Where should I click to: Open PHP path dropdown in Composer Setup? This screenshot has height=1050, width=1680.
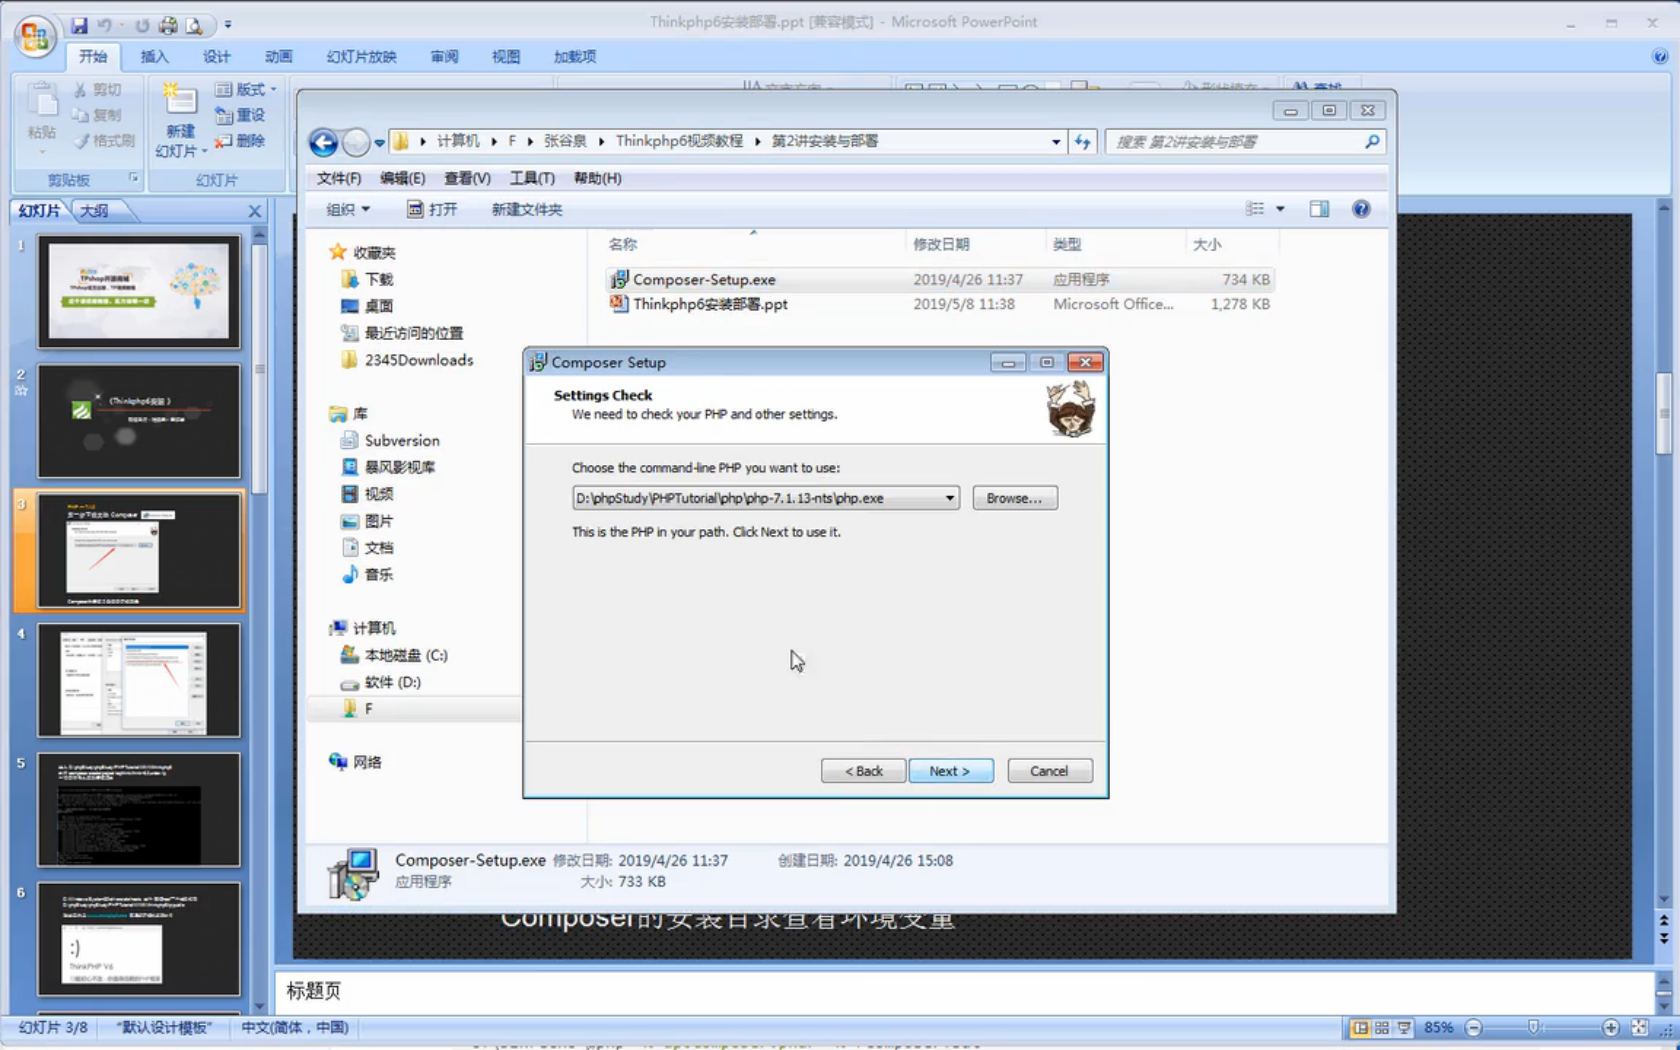click(949, 498)
